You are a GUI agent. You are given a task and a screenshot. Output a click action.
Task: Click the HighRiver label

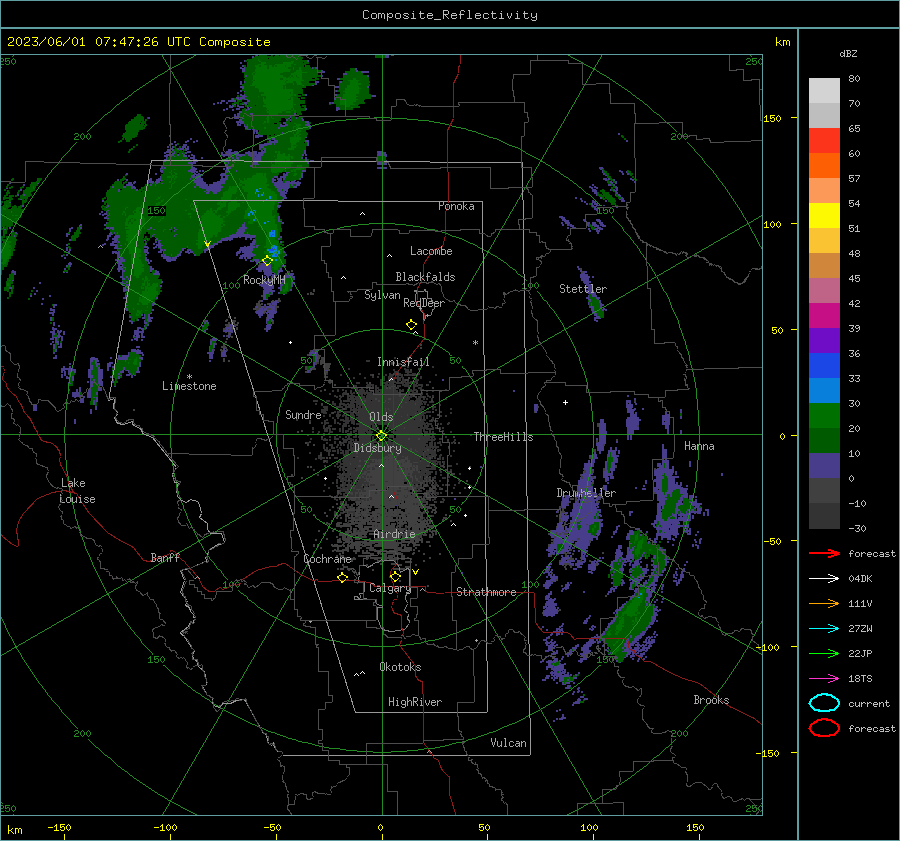[415, 702]
